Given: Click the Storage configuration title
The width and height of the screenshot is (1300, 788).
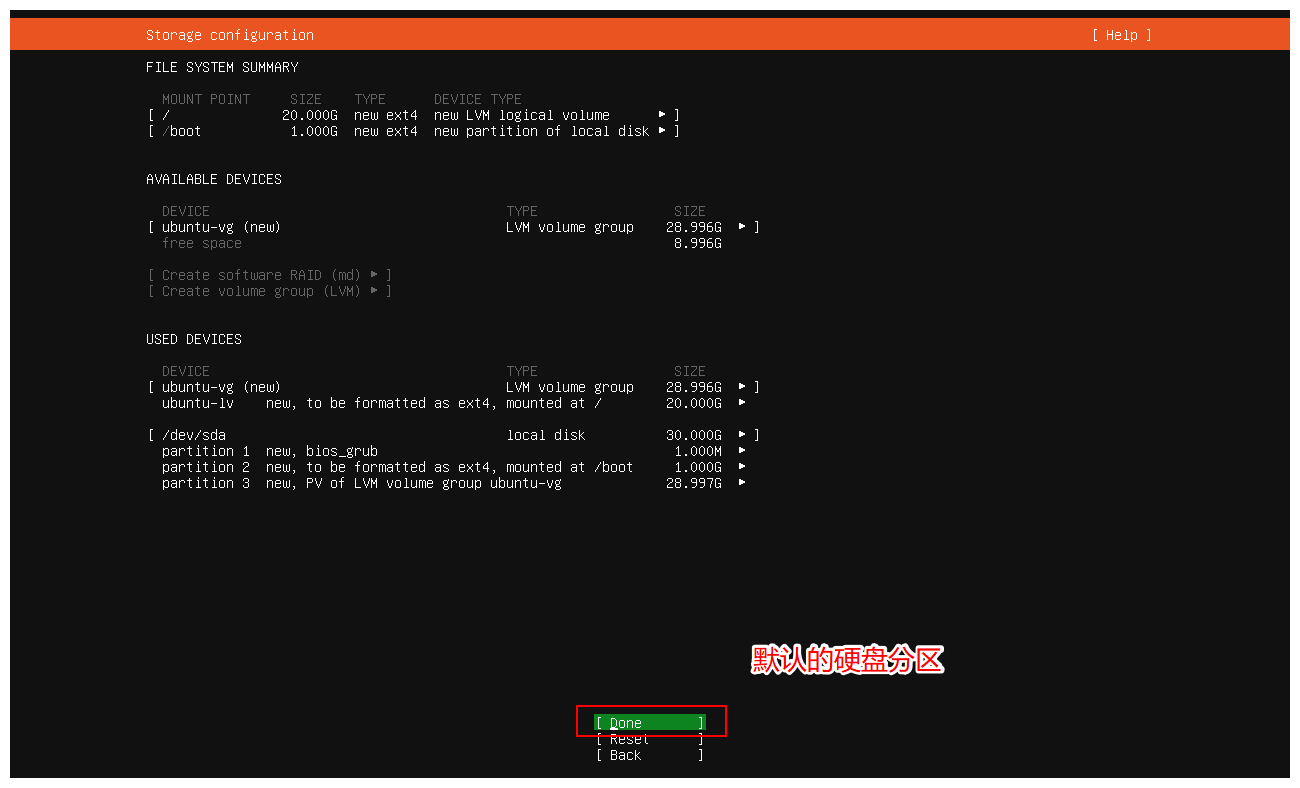Looking at the screenshot, I should click(x=230, y=35).
